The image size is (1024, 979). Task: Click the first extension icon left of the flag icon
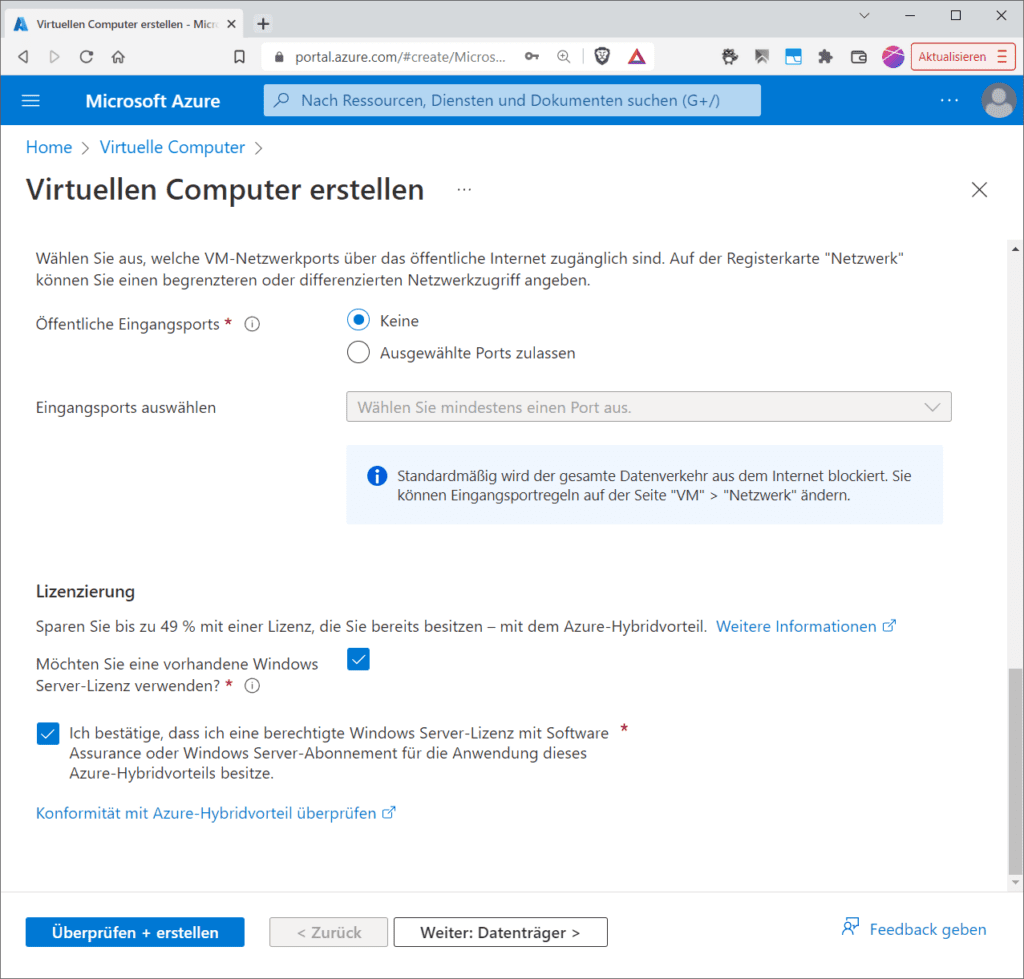(729, 57)
